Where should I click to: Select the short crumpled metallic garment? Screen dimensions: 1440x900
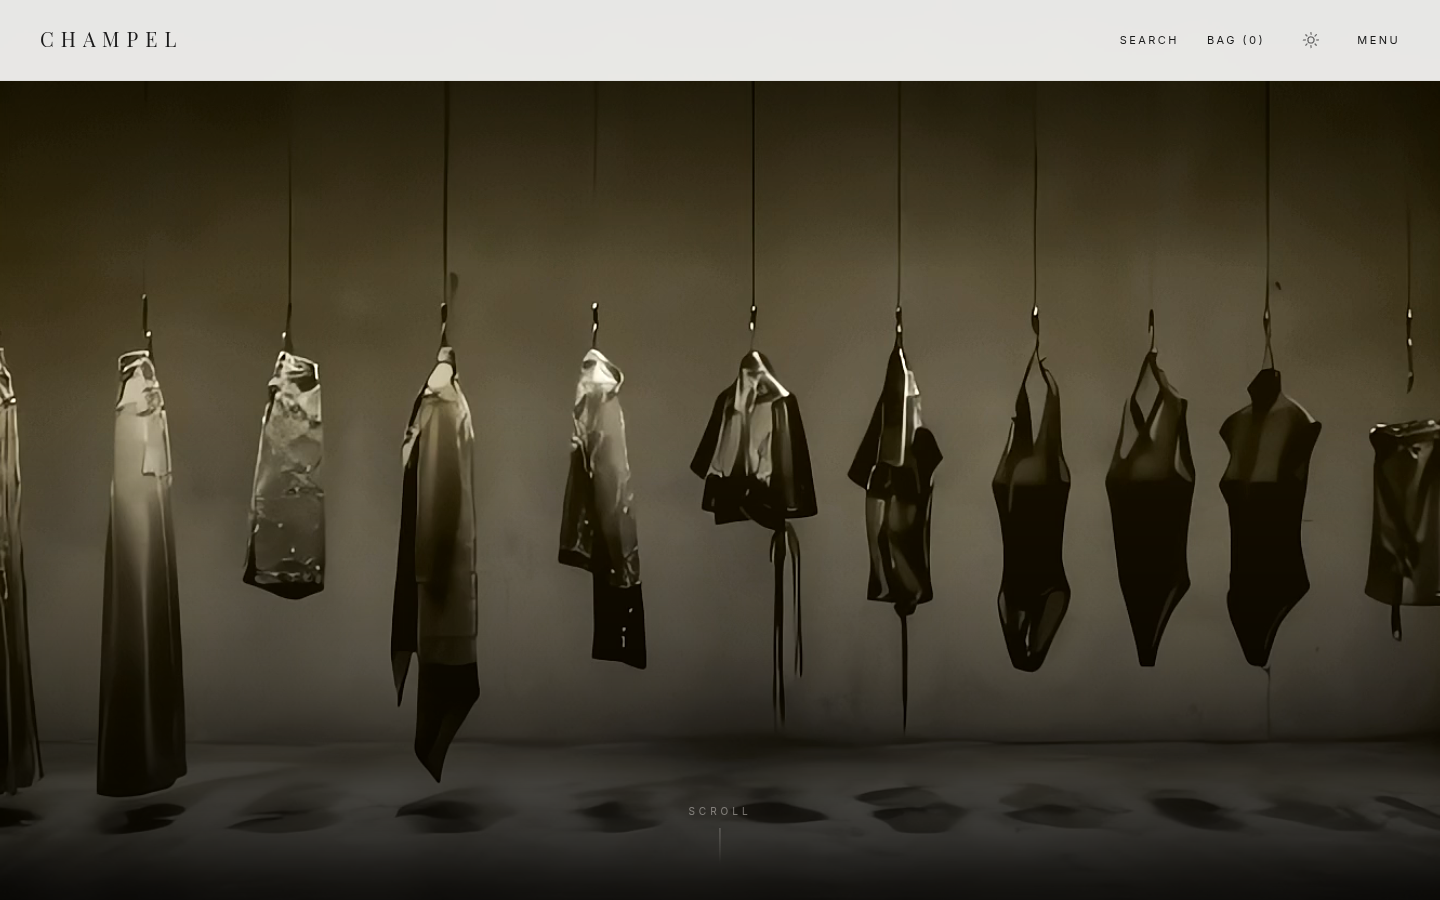[x=285, y=474]
